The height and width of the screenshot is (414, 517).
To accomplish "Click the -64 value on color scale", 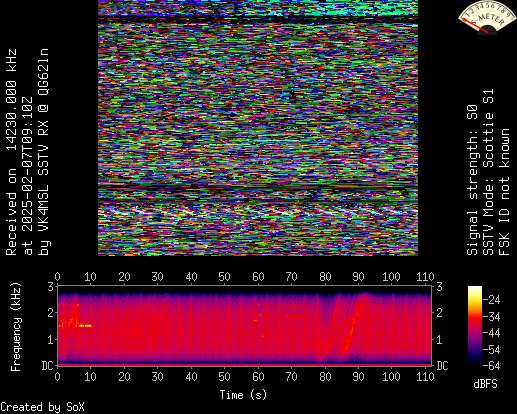I will coord(492,366).
